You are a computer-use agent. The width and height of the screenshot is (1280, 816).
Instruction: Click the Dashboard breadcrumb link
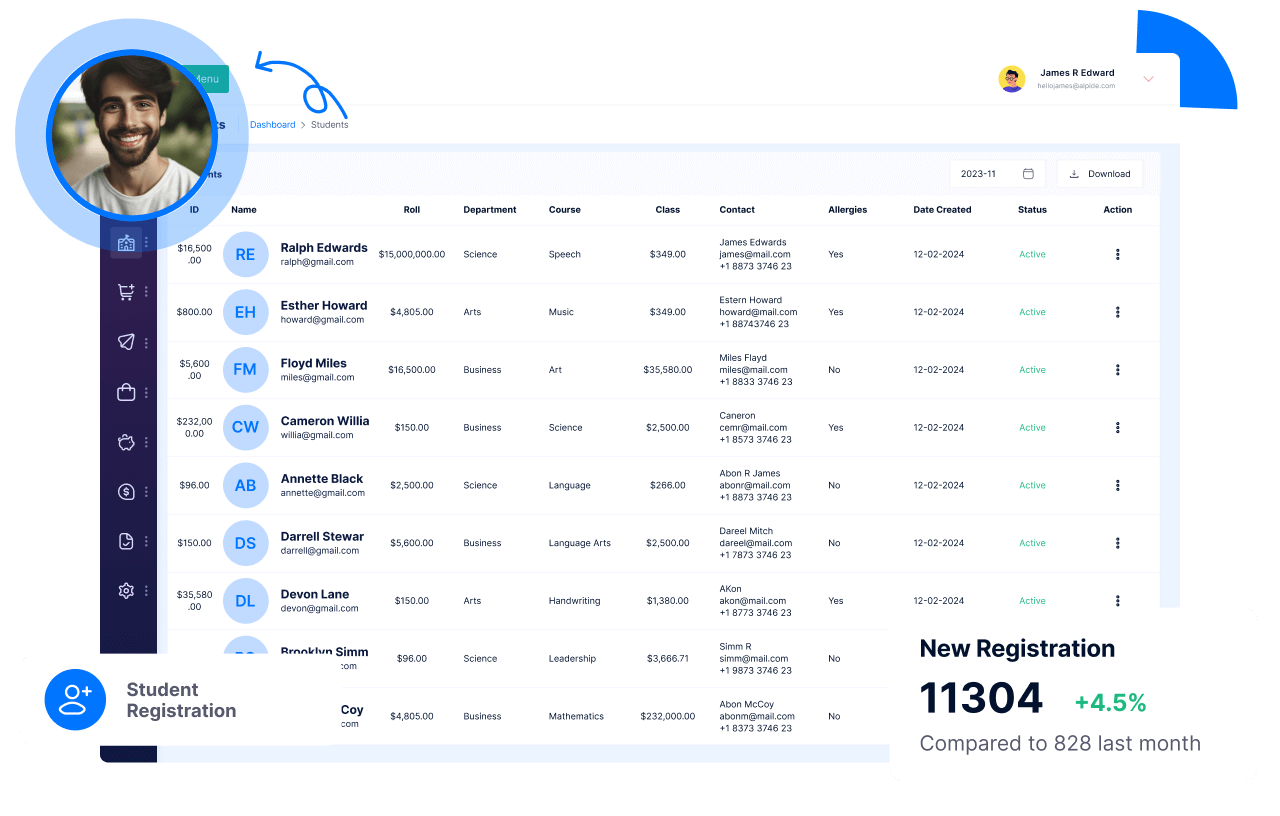click(273, 125)
